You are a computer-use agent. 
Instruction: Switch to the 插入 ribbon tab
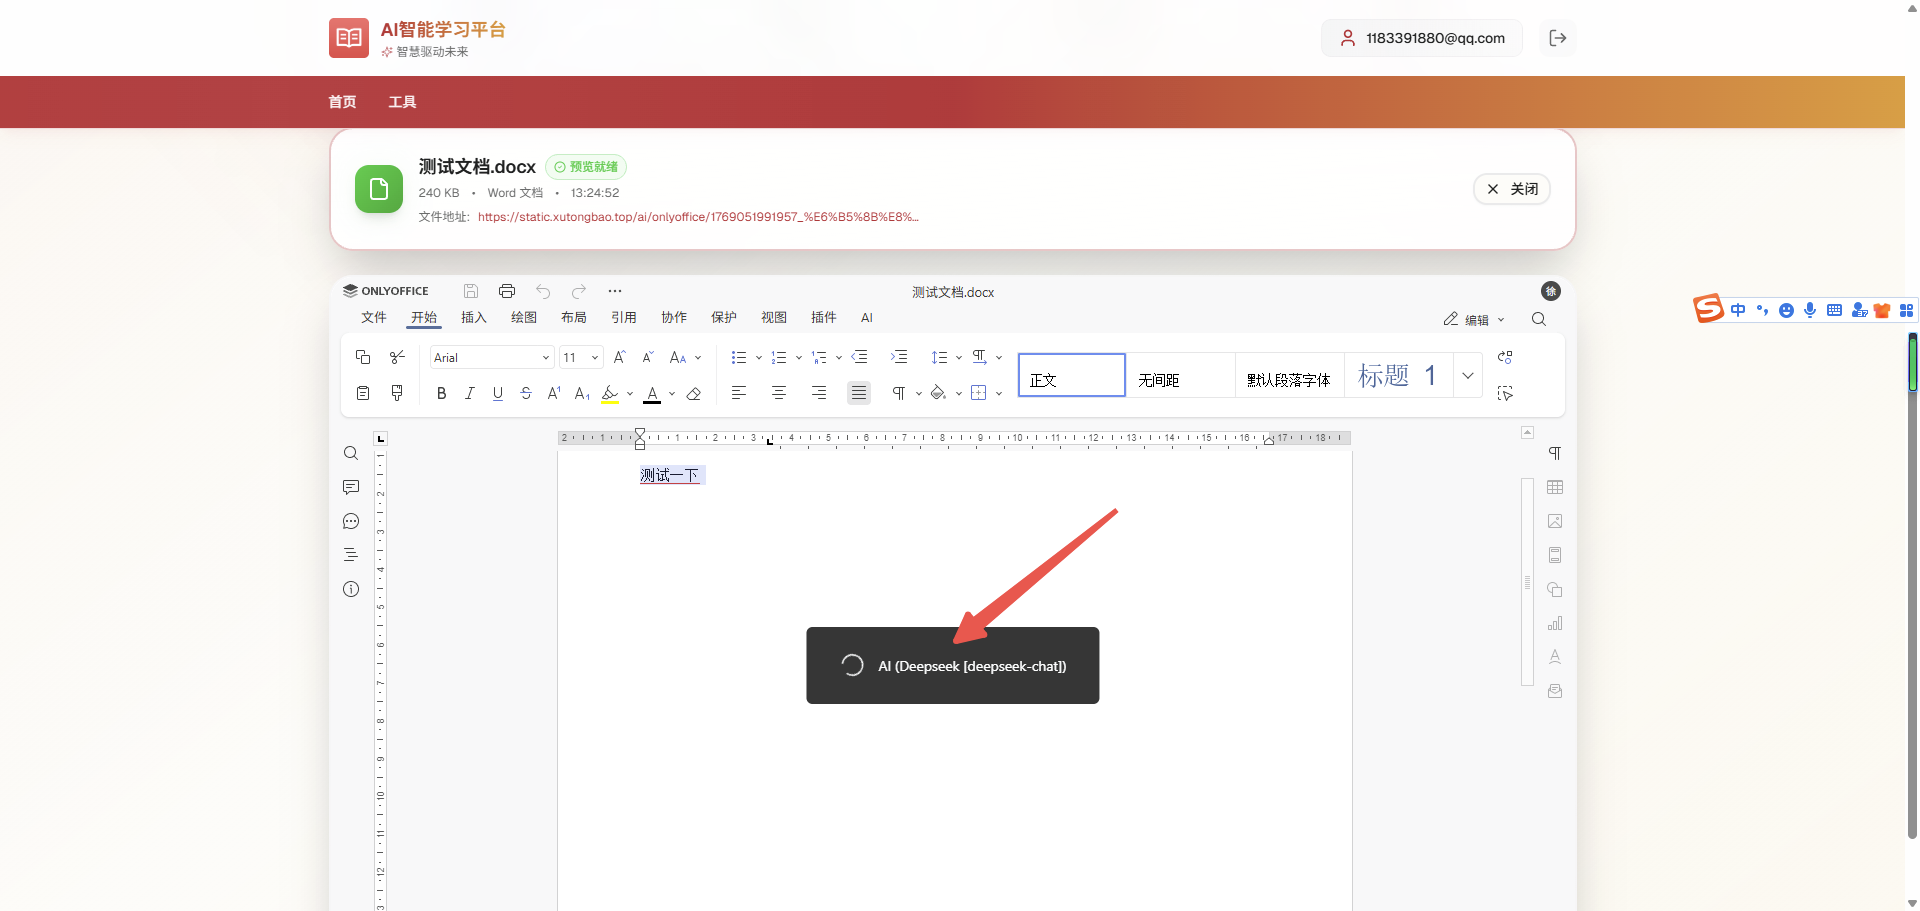click(x=472, y=317)
